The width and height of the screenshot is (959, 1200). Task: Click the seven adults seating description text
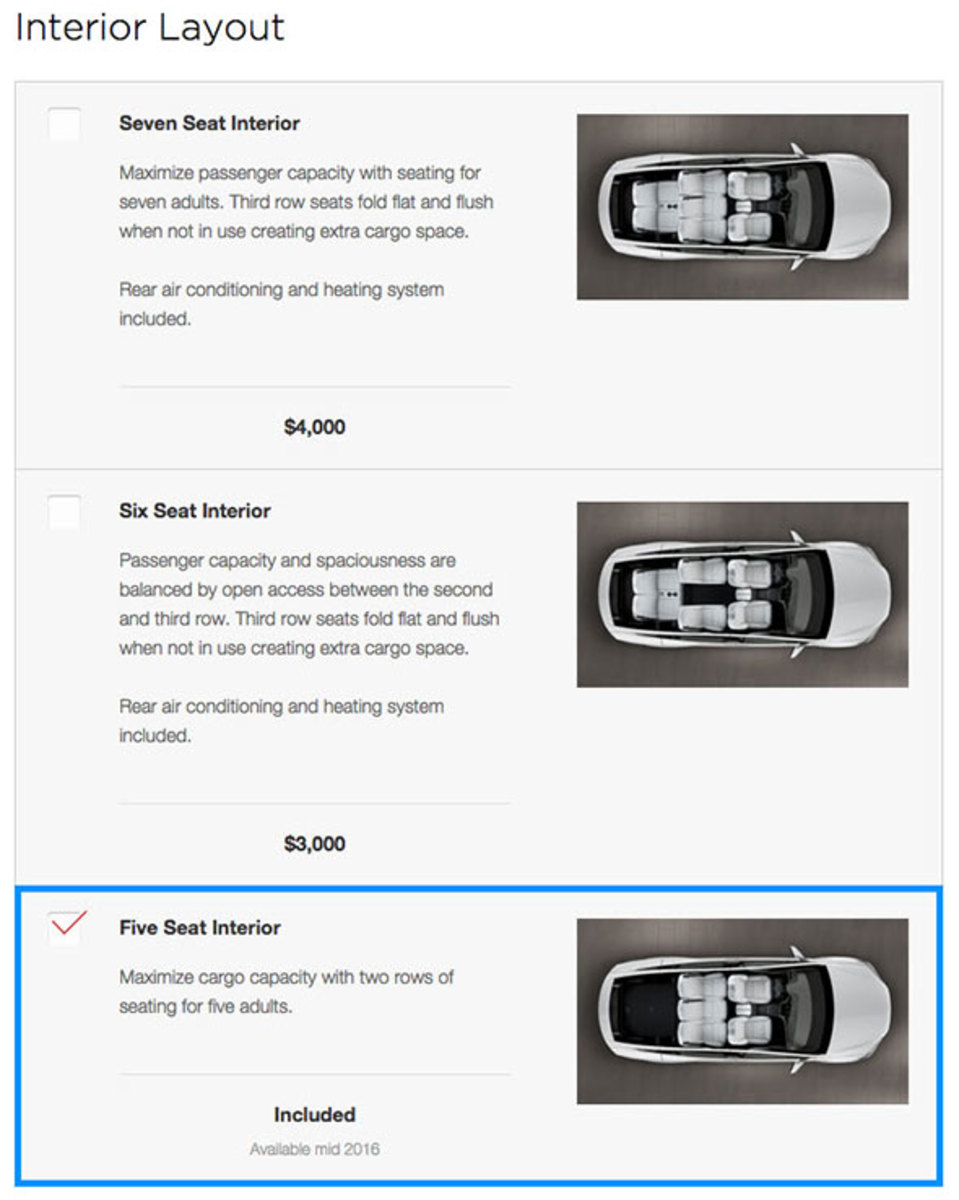(x=305, y=202)
